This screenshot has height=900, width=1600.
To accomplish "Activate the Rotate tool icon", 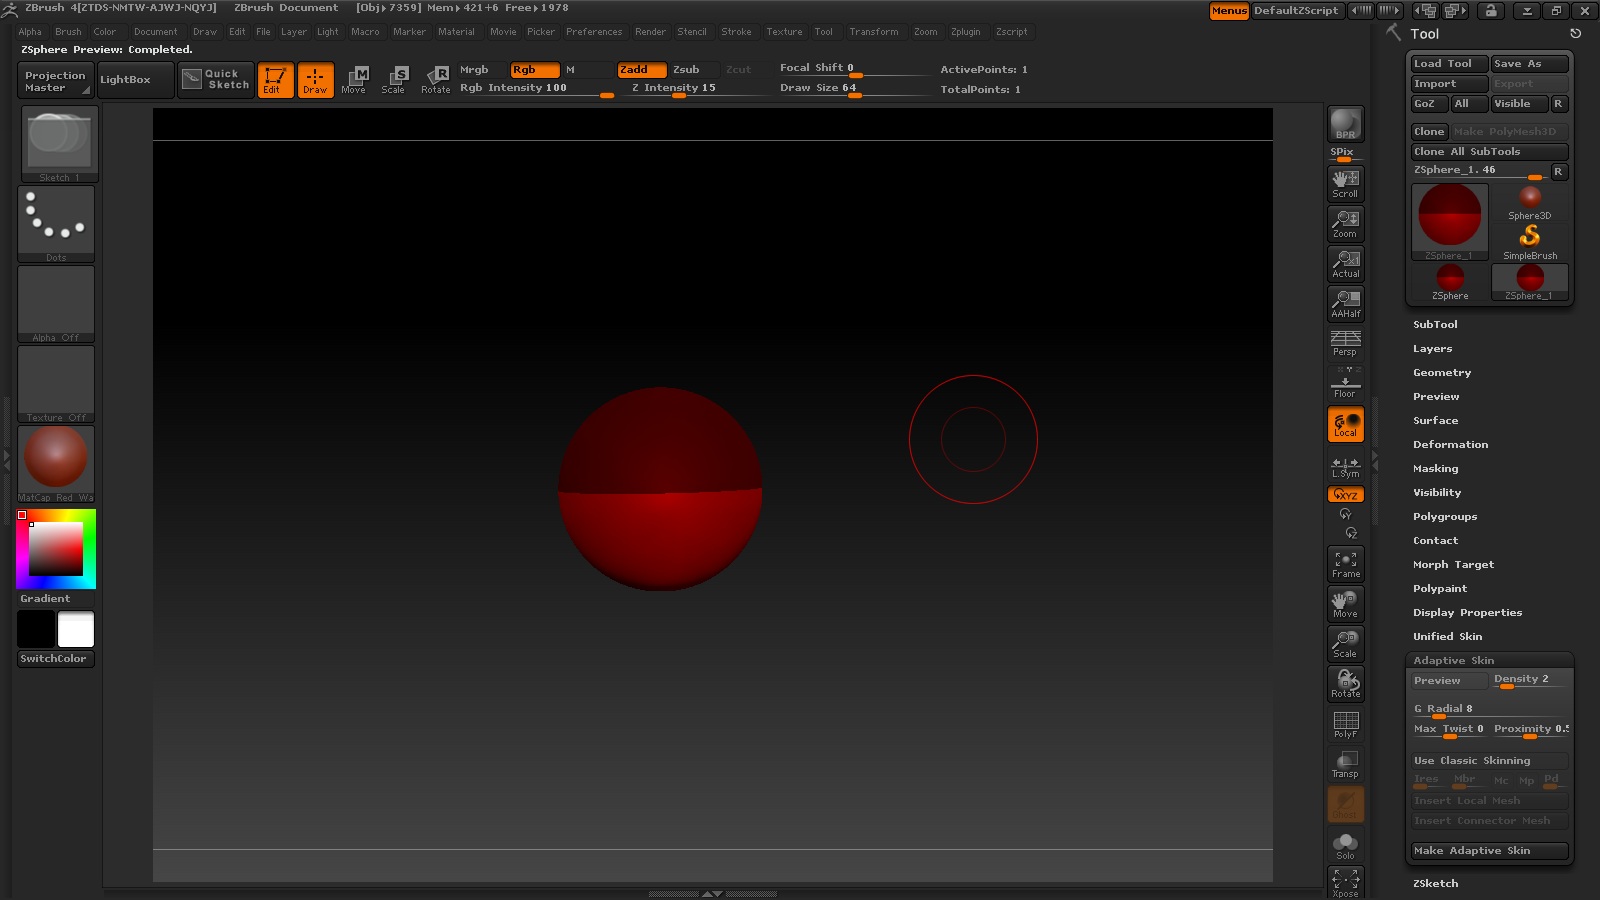I will [x=435, y=80].
